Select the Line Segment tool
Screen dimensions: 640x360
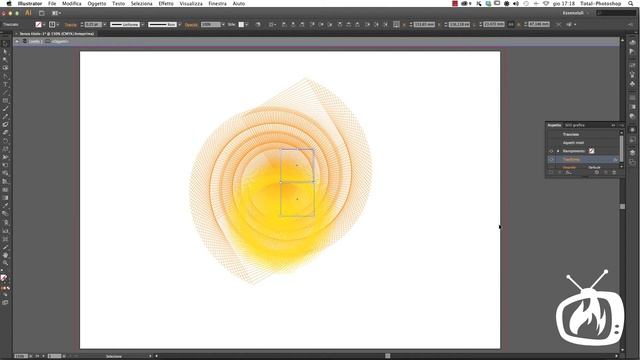5,92
